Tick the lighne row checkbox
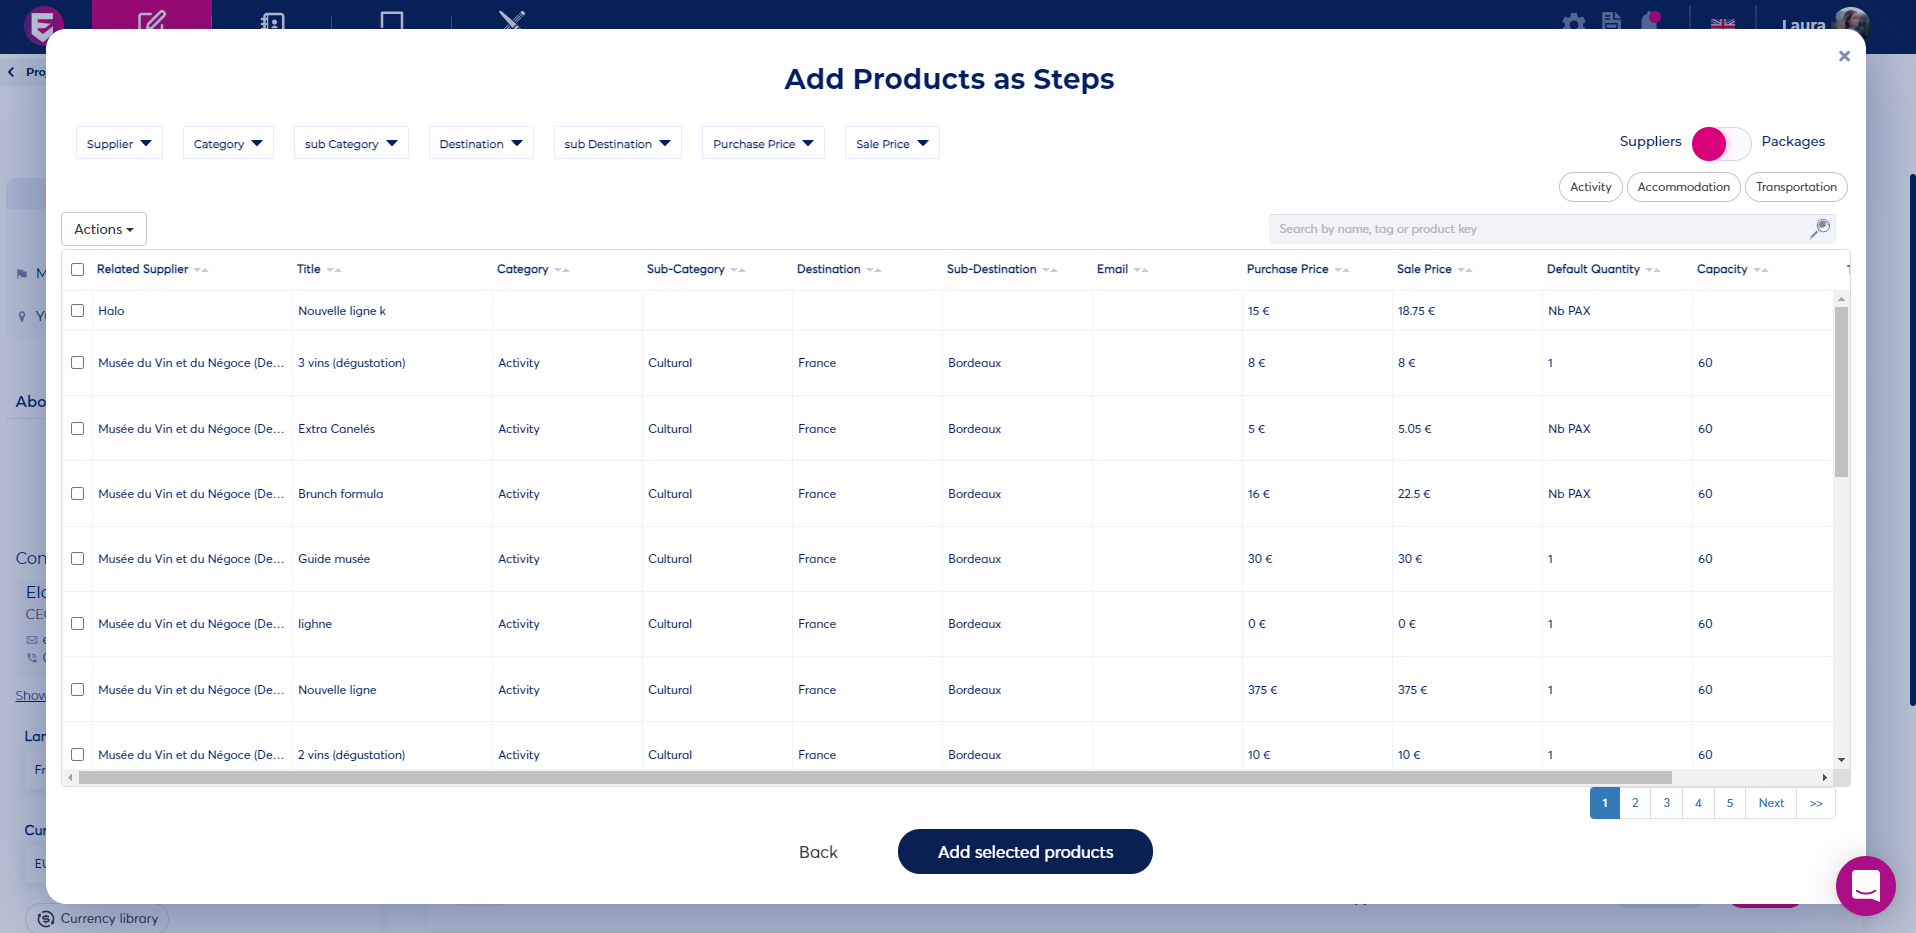 coord(77,623)
